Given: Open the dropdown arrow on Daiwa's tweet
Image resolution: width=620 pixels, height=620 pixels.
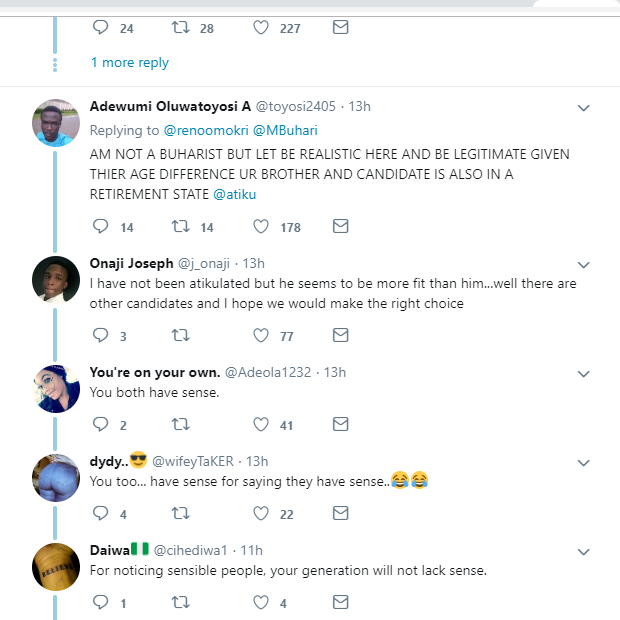Looking at the screenshot, I should coord(585,550).
